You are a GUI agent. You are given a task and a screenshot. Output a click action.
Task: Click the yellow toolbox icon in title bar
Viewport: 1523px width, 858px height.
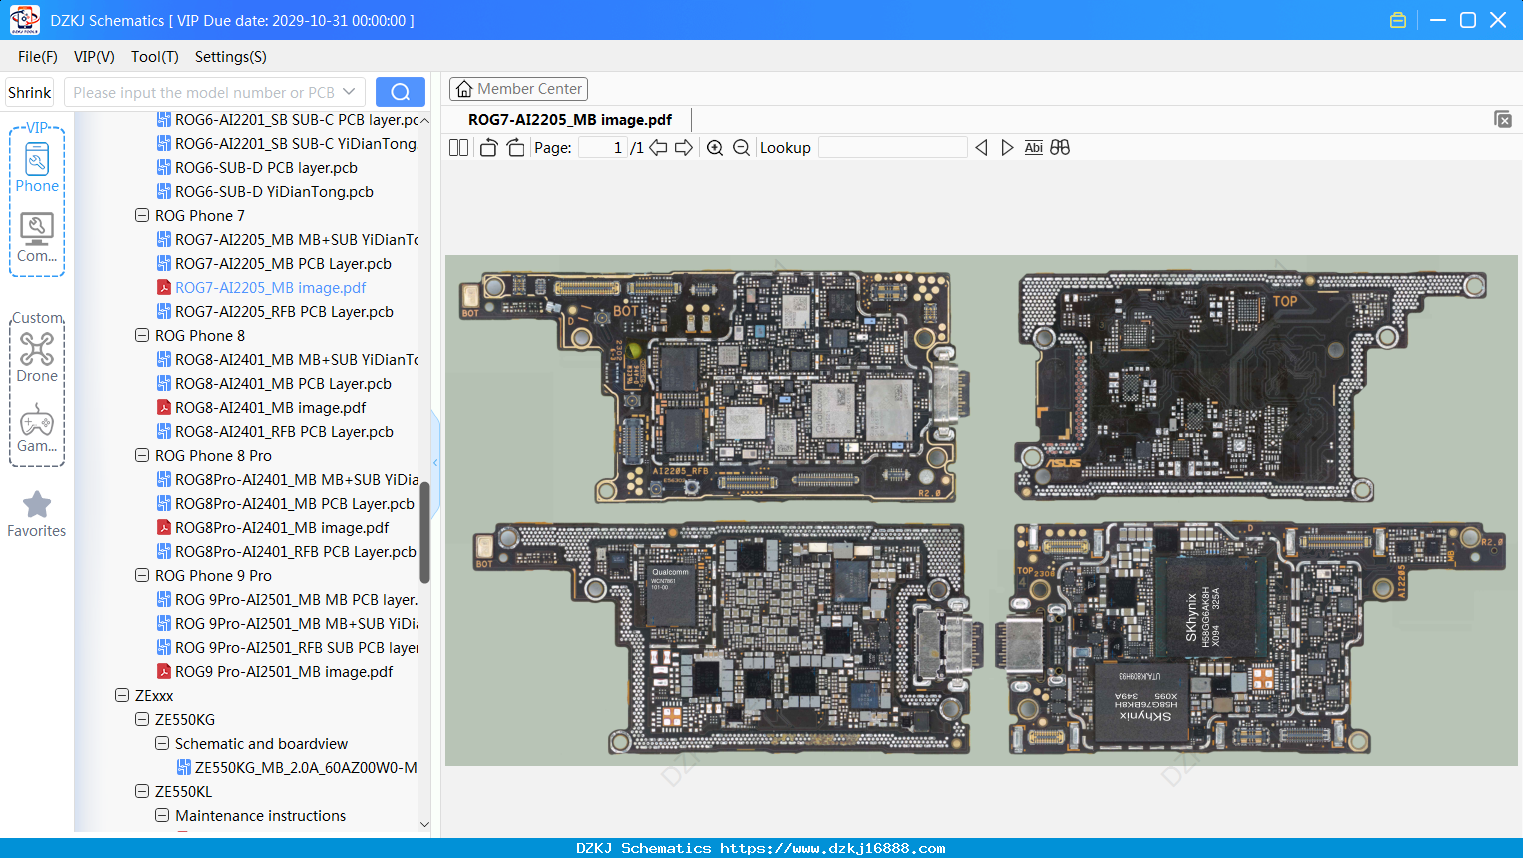click(1398, 20)
